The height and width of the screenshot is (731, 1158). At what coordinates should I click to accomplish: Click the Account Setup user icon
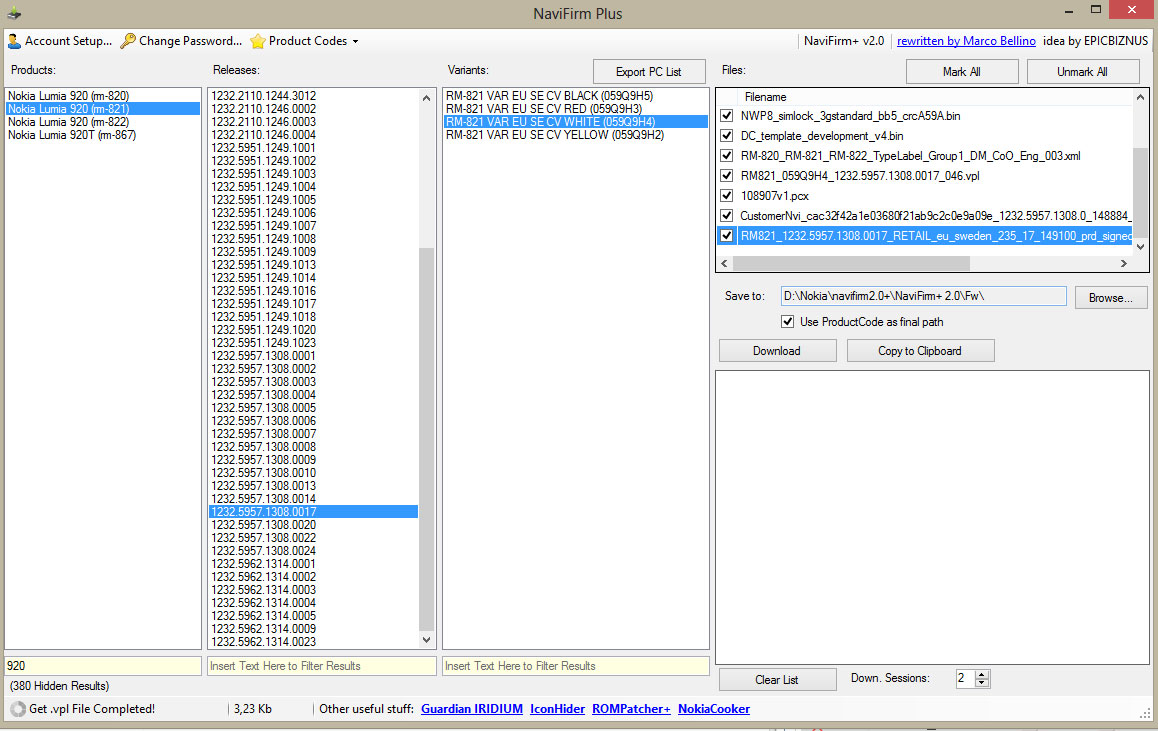(14, 41)
